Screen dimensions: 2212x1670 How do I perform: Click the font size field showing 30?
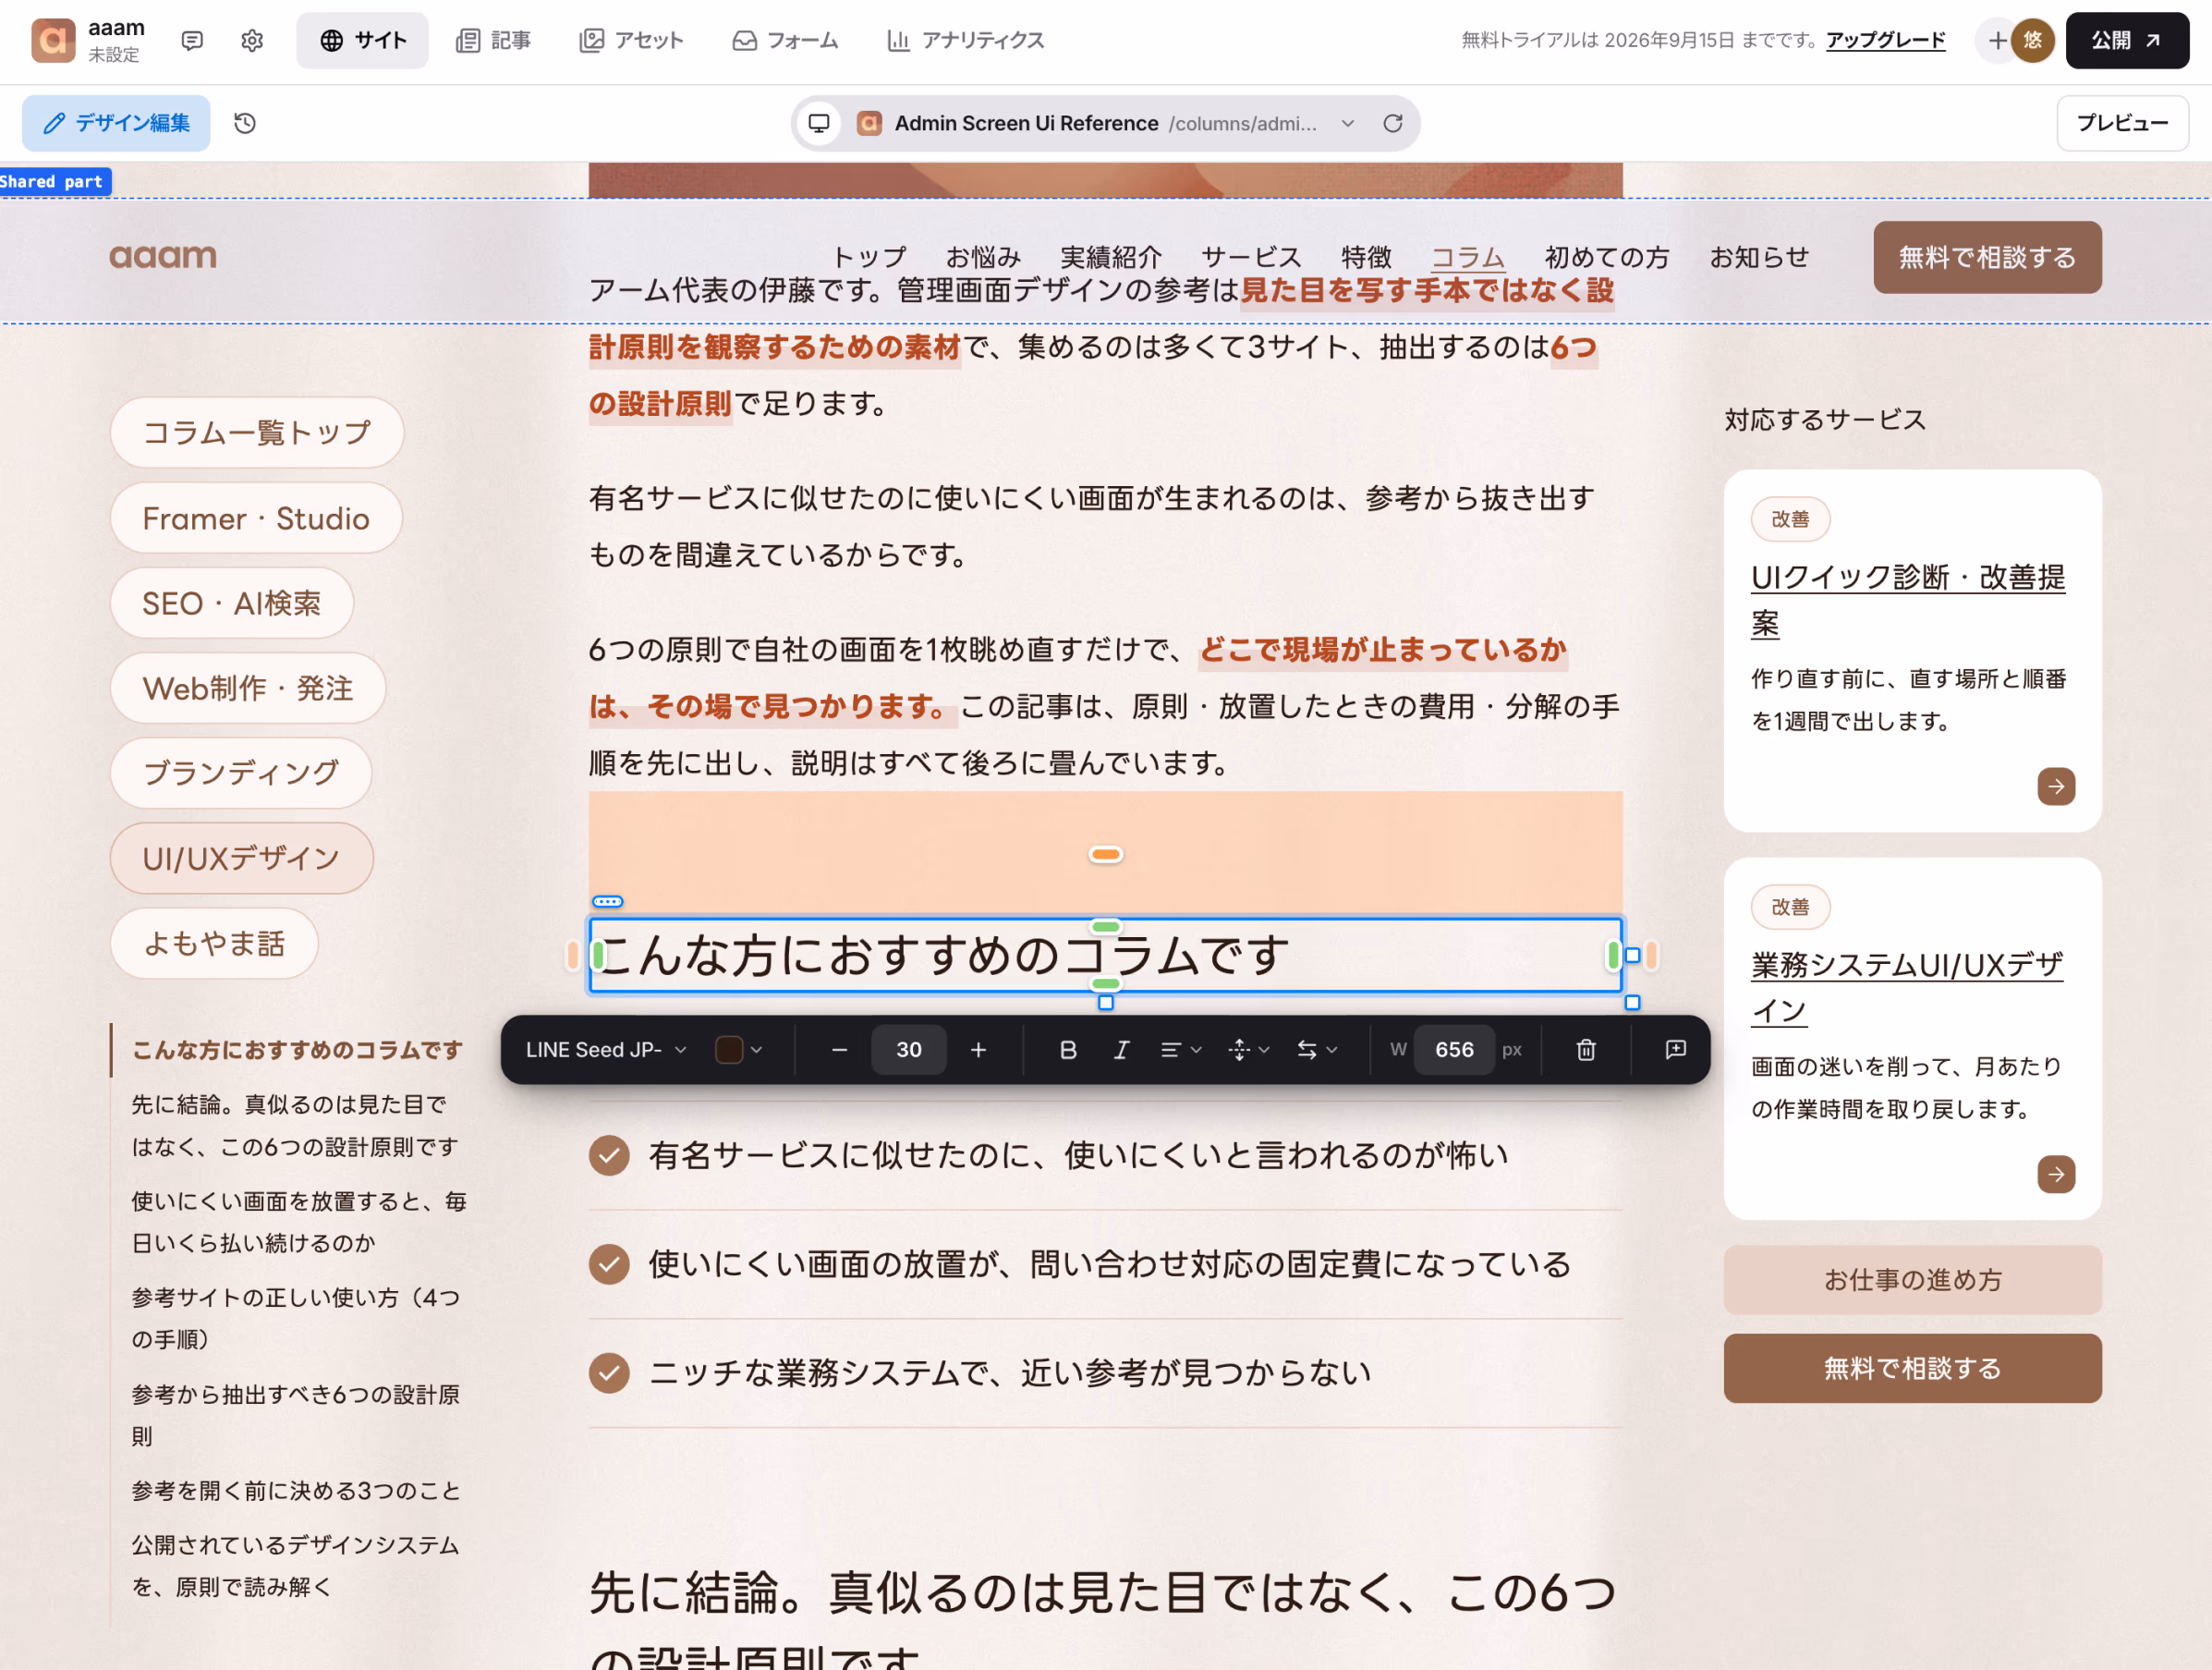[909, 1050]
